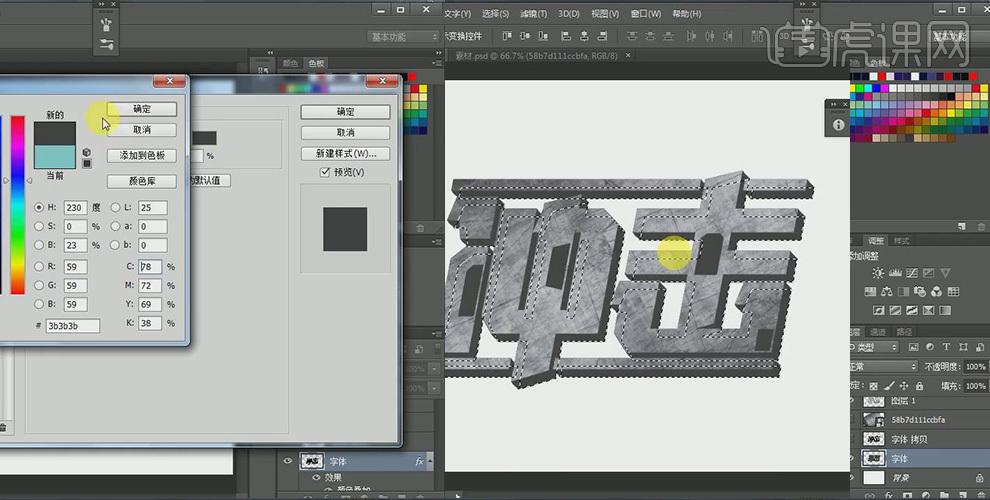
Task: Click the web-safe color cube icon
Action: pos(87,152)
